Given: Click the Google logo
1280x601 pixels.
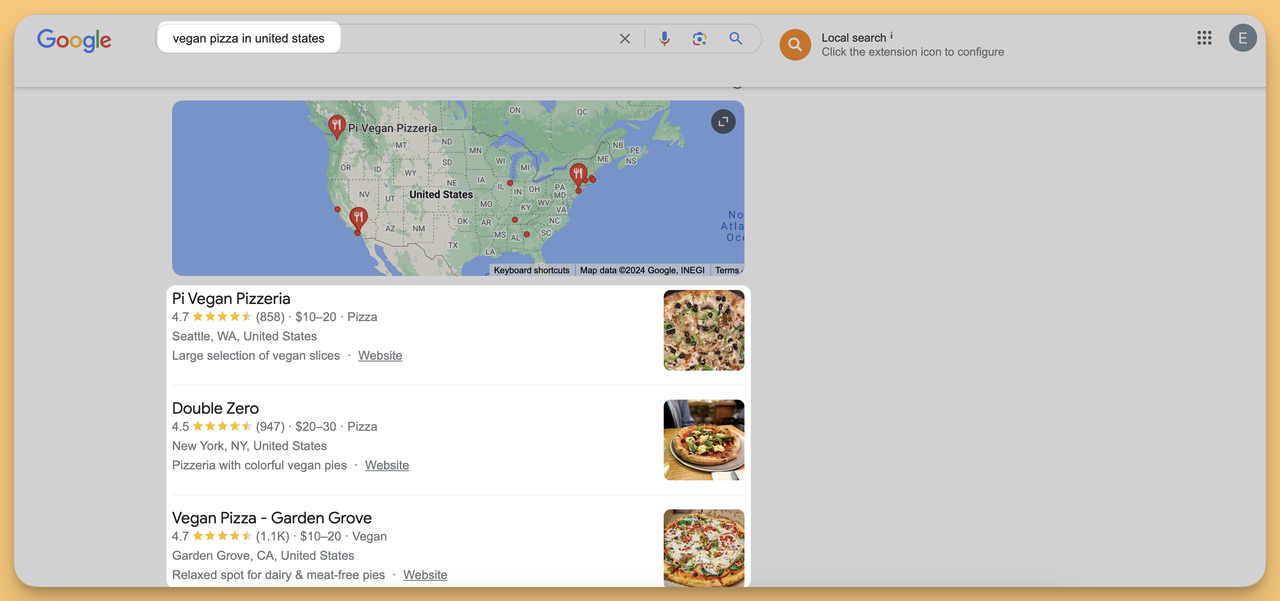Looking at the screenshot, I should (74, 39).
